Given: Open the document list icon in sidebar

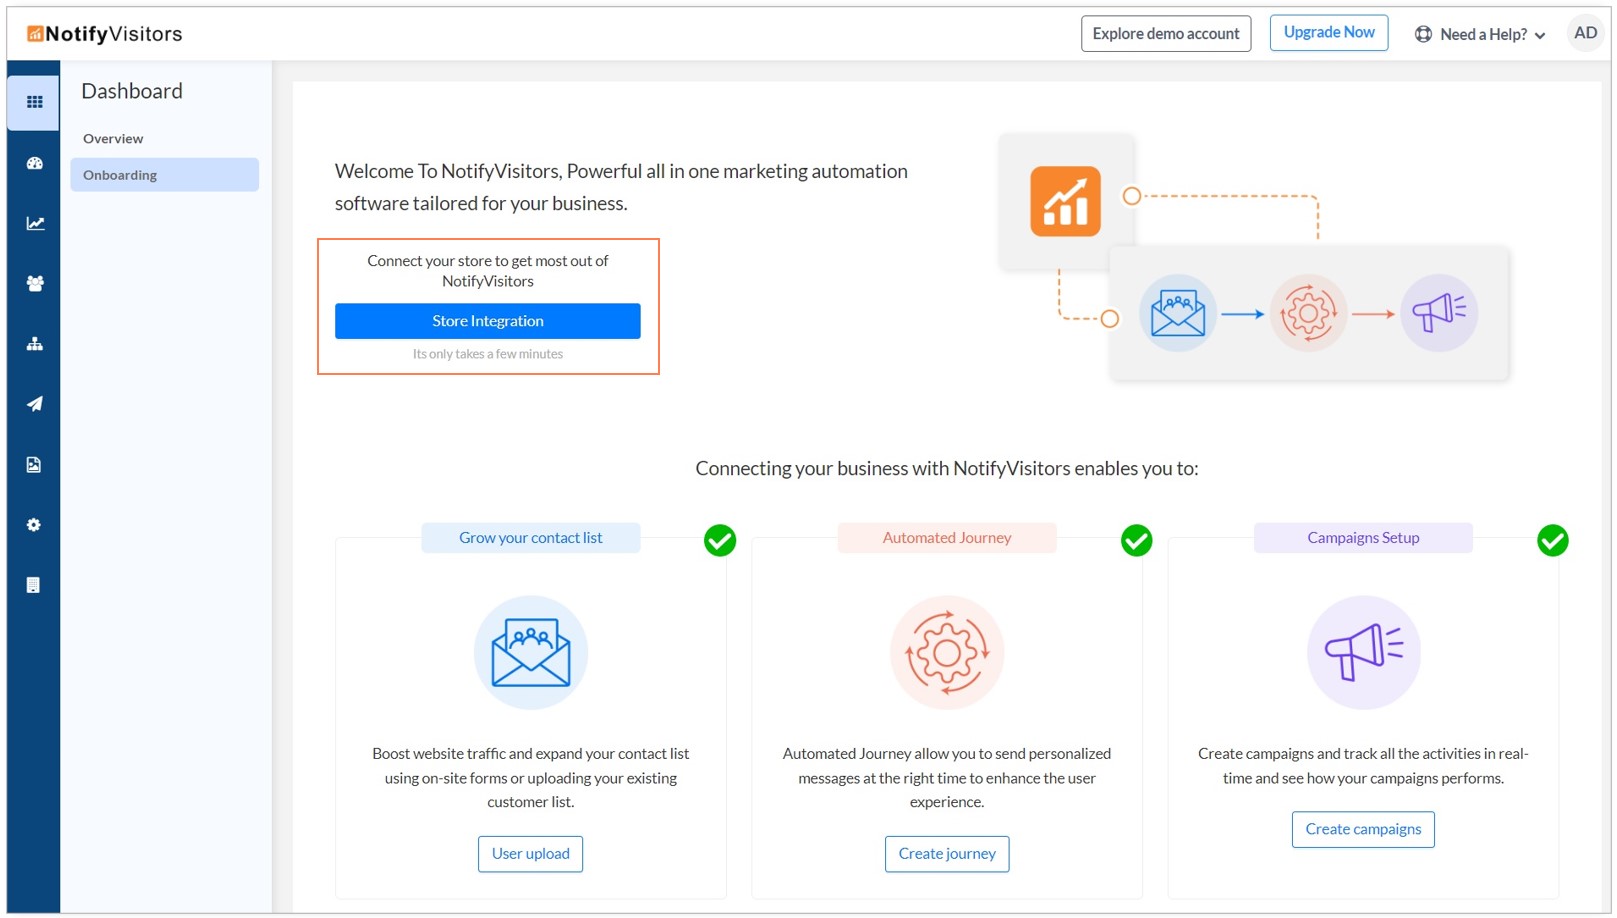Looking at the screenshot, I should (34, 585).
